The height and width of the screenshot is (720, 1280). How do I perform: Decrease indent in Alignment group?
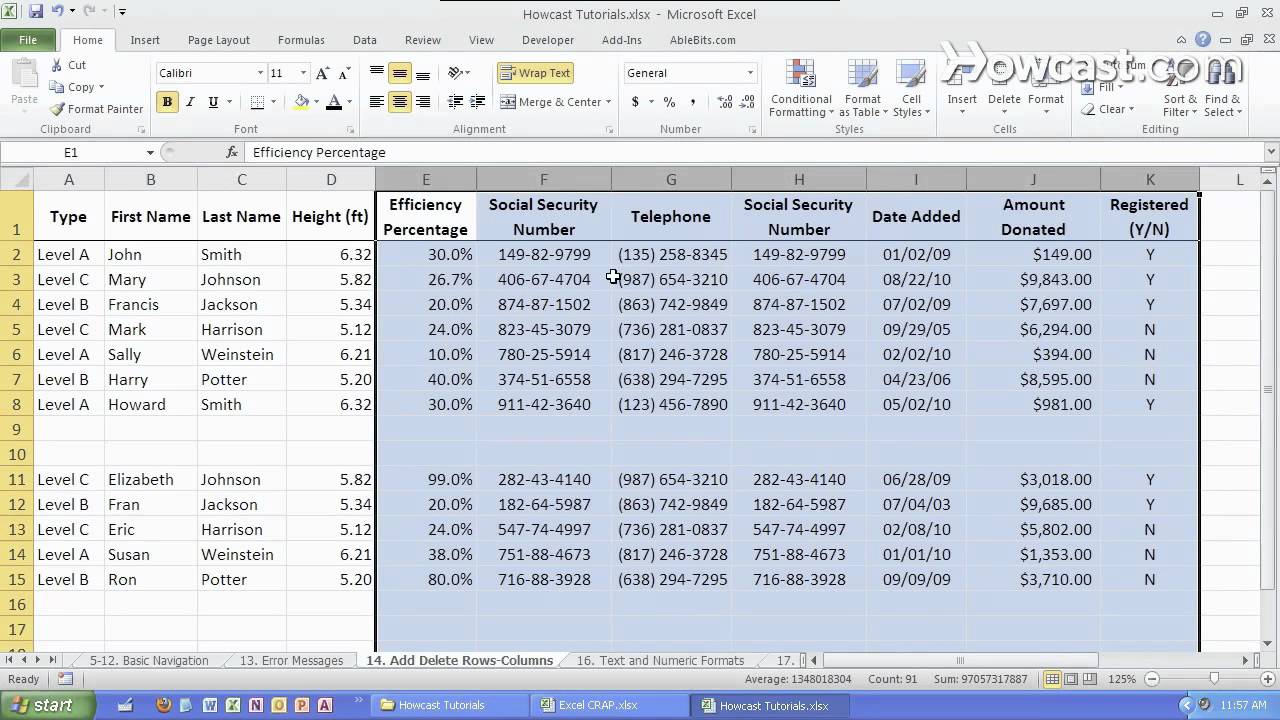point(455,102)
